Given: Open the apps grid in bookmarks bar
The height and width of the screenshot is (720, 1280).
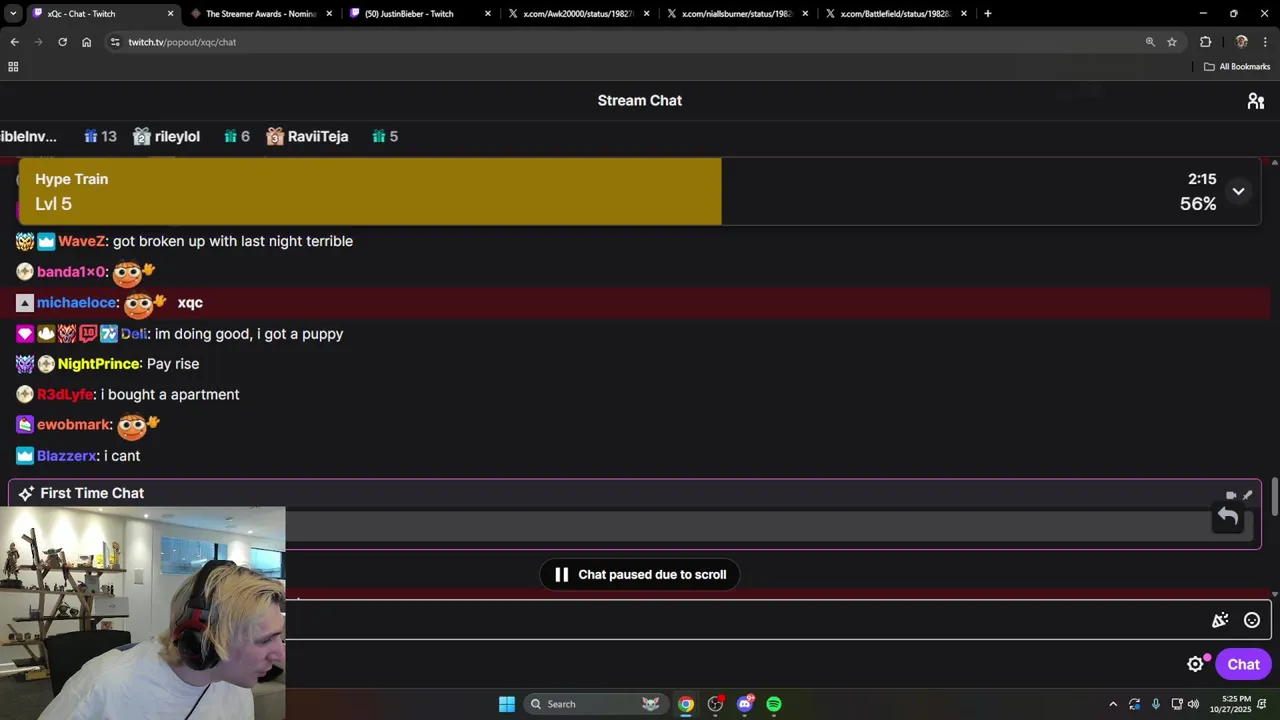Looking at the screenshot, I should pos(13,67).
